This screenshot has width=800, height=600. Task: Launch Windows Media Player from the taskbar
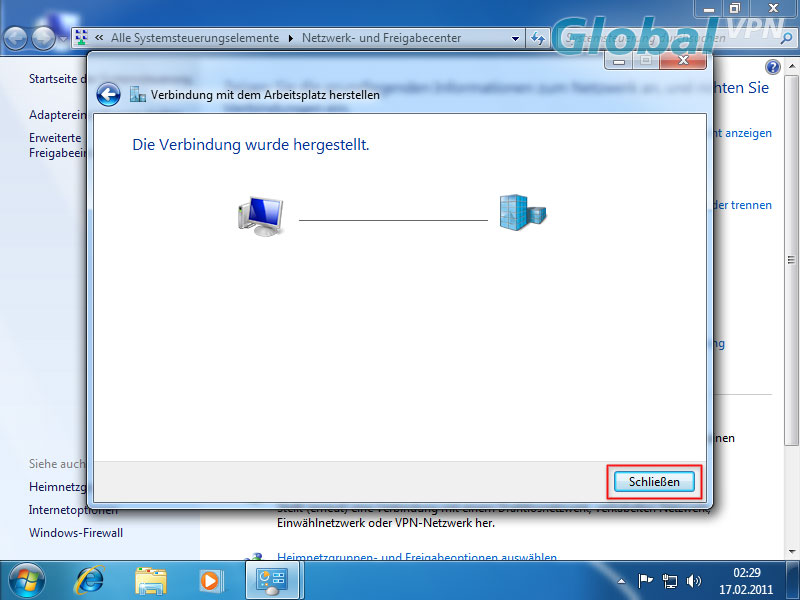click(x=210, y=579)
